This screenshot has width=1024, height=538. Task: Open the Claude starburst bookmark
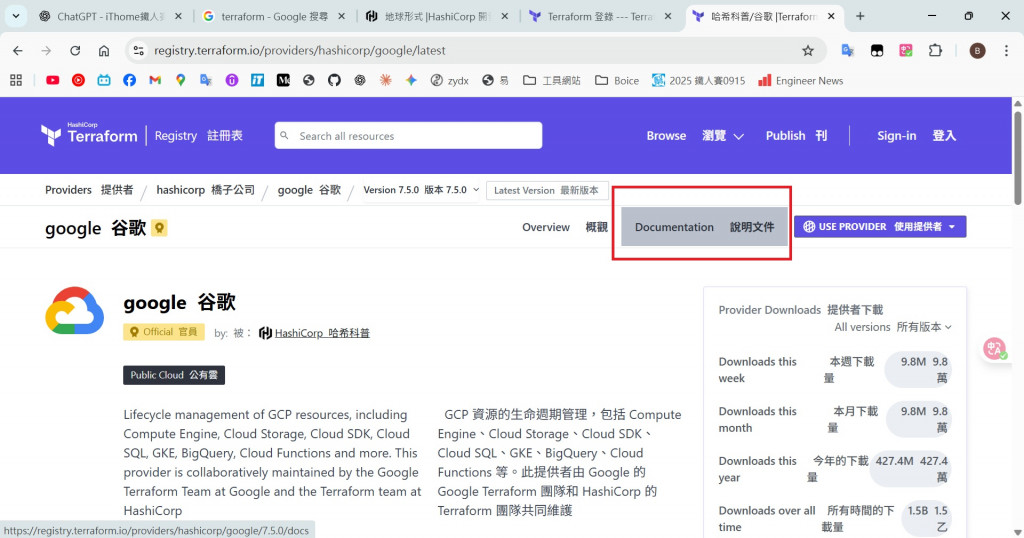pos(385,80)
